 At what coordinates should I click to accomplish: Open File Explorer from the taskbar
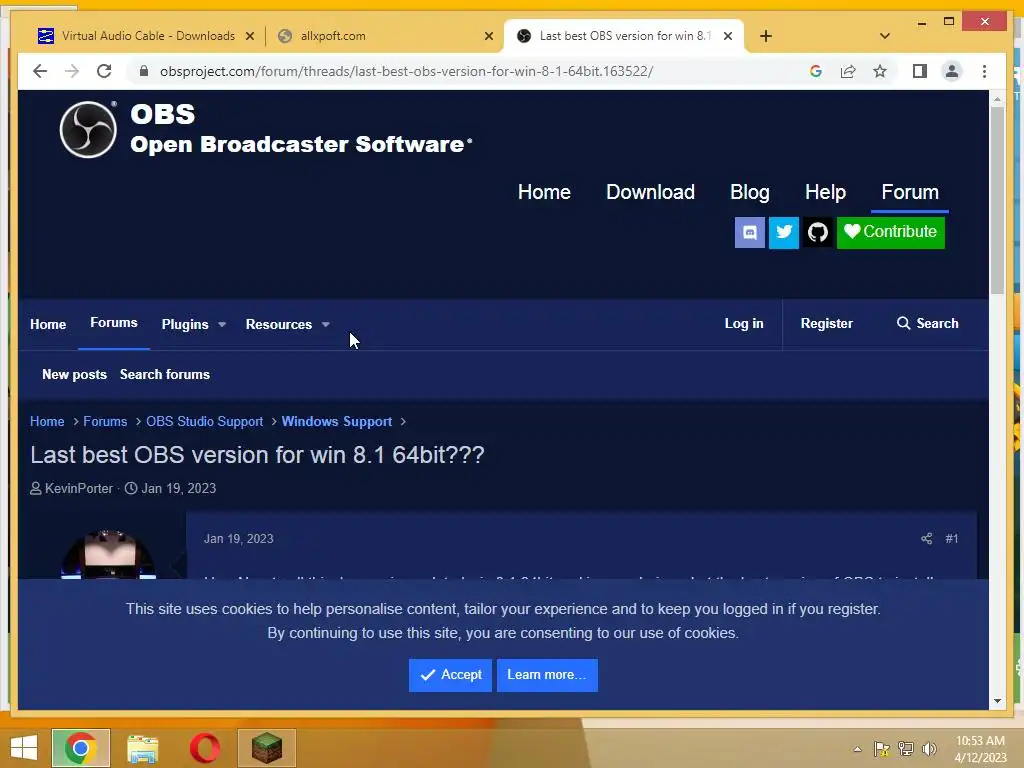point(142,748)
